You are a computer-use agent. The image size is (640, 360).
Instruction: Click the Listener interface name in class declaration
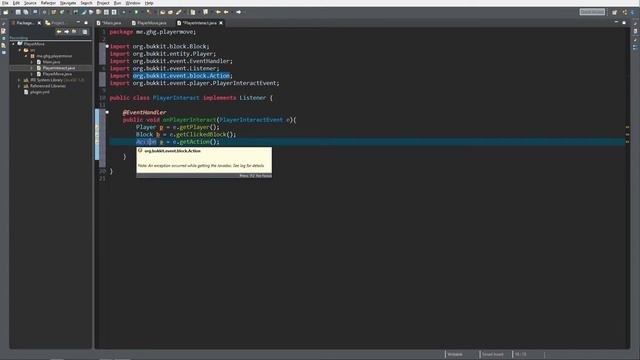pos(253,98)
